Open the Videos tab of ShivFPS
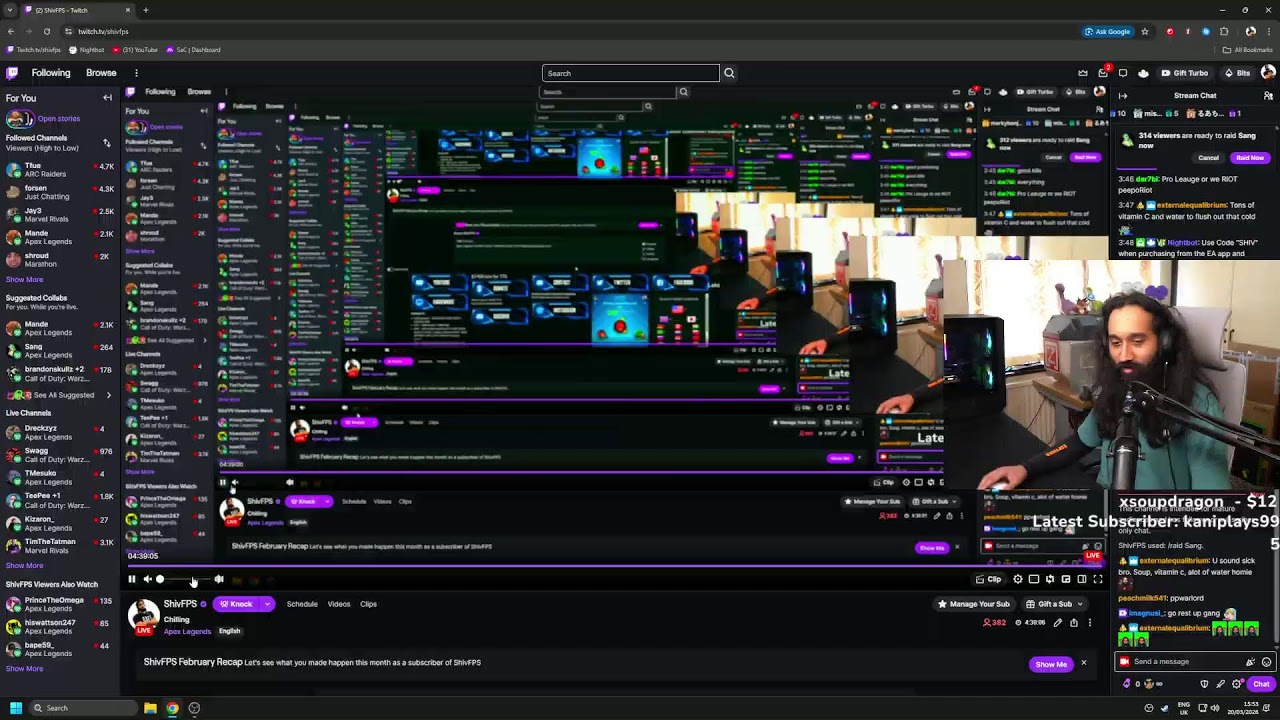This screenshot has height=720, width=1280. [339, 604]
